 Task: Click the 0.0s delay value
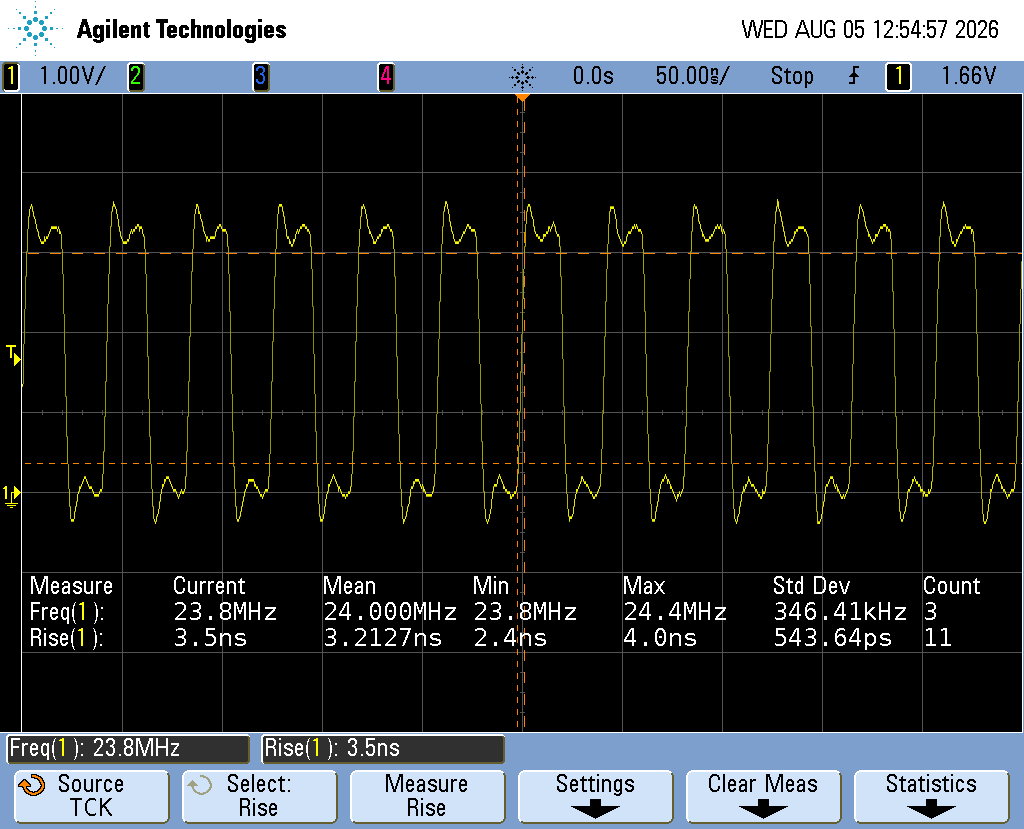point(593,76)
